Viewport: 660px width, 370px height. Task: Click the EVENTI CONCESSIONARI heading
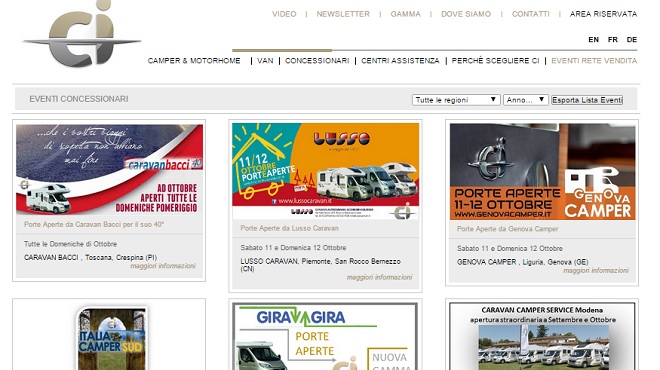79,99
